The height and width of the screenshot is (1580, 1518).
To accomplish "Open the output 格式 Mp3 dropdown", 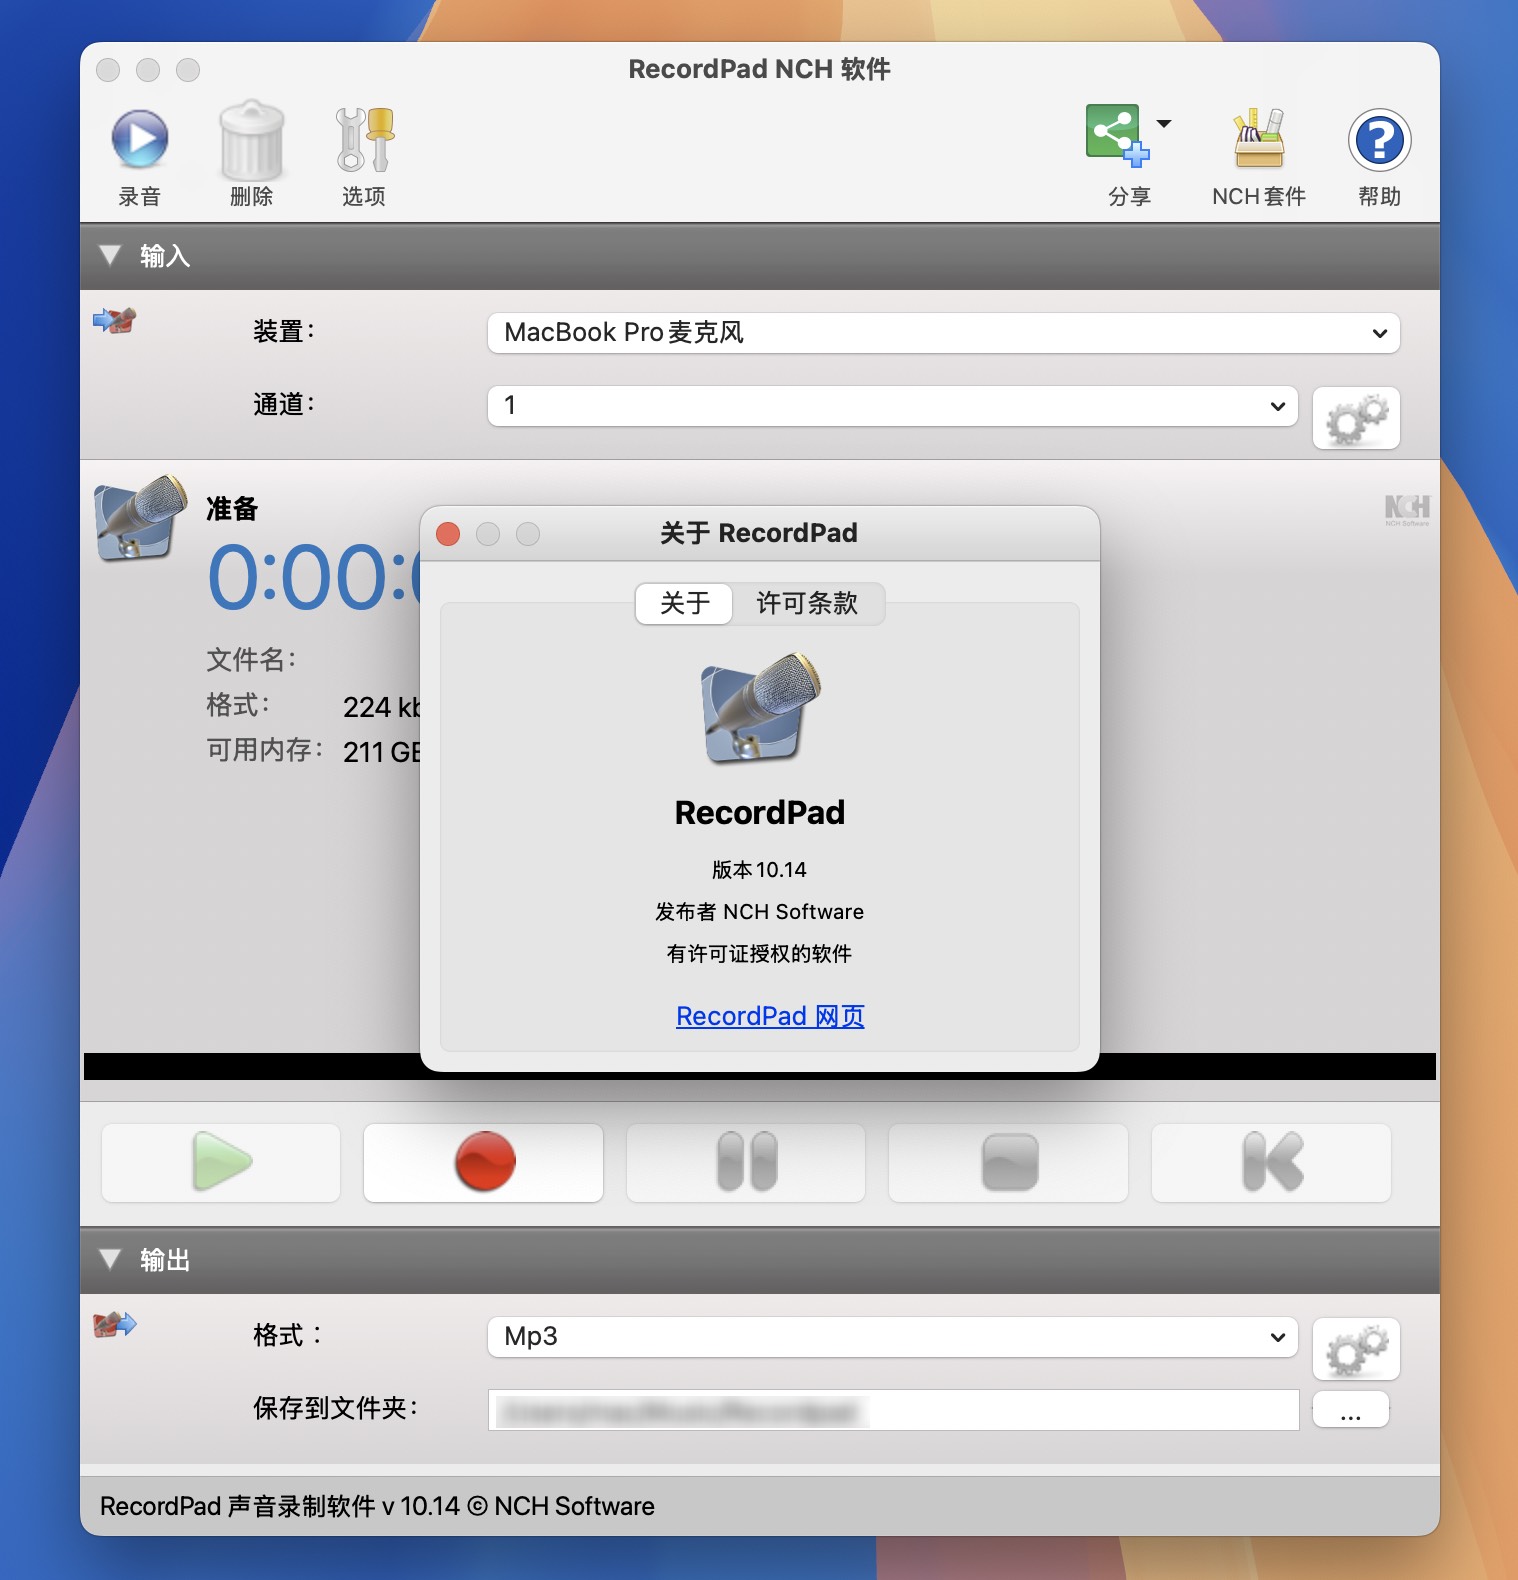I will pos(892,1337).
